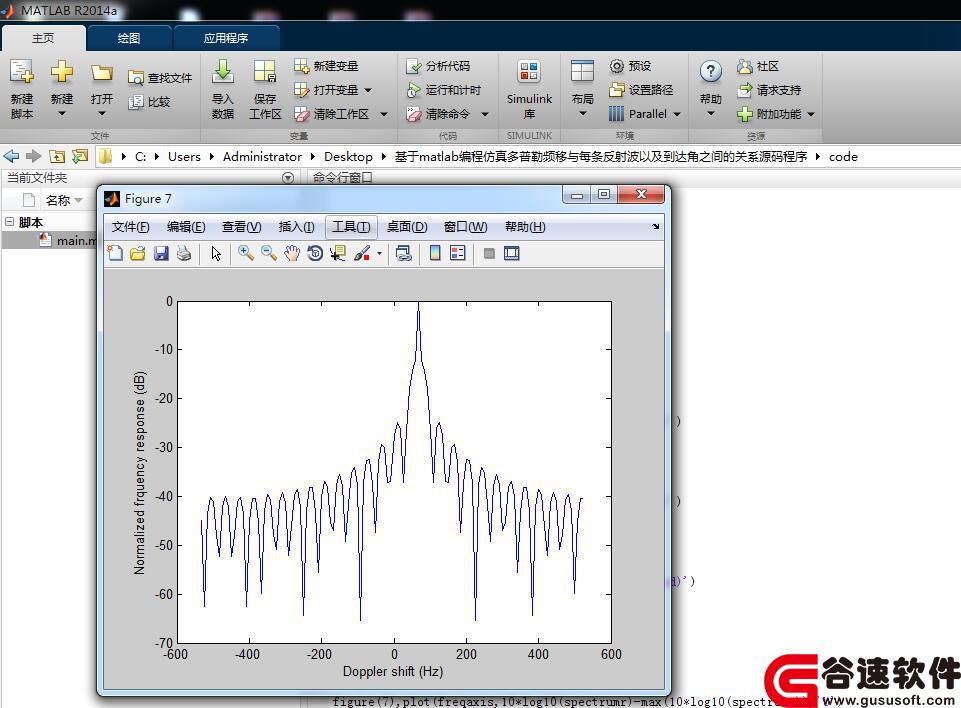Click Back arrow in address bar

[12, 156]
